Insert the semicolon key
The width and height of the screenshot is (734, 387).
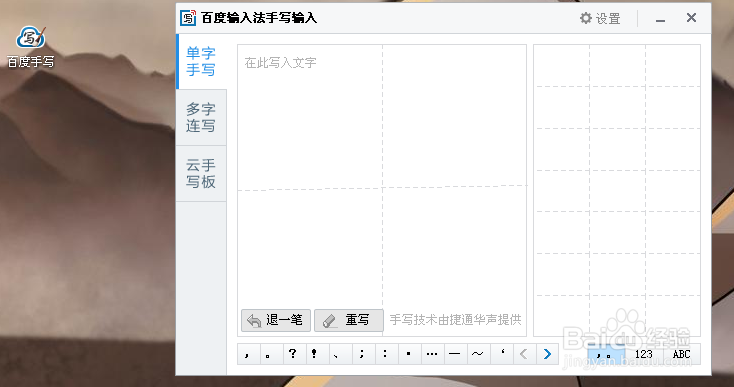pos(363,354)
